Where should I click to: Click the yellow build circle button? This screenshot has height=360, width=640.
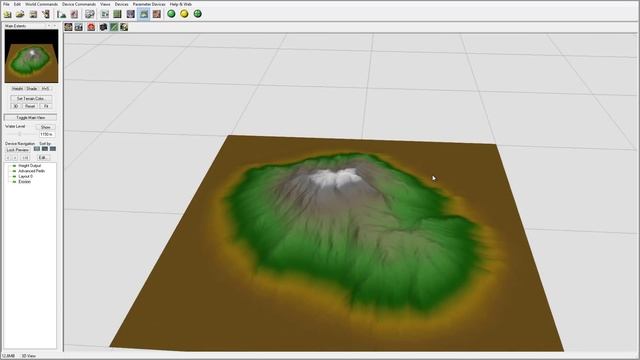click(x=184, y=14)
